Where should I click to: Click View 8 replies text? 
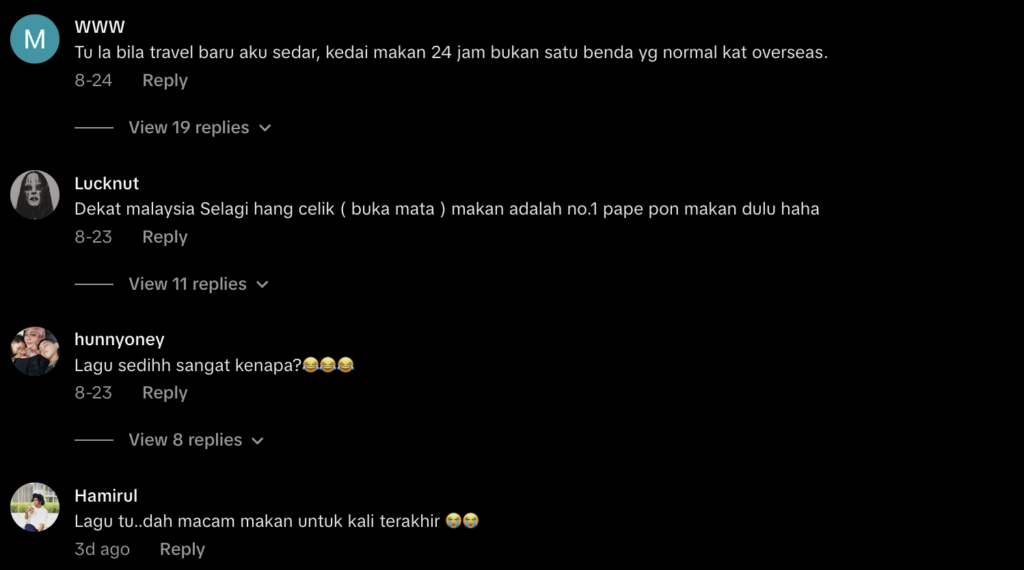point(185,440)
